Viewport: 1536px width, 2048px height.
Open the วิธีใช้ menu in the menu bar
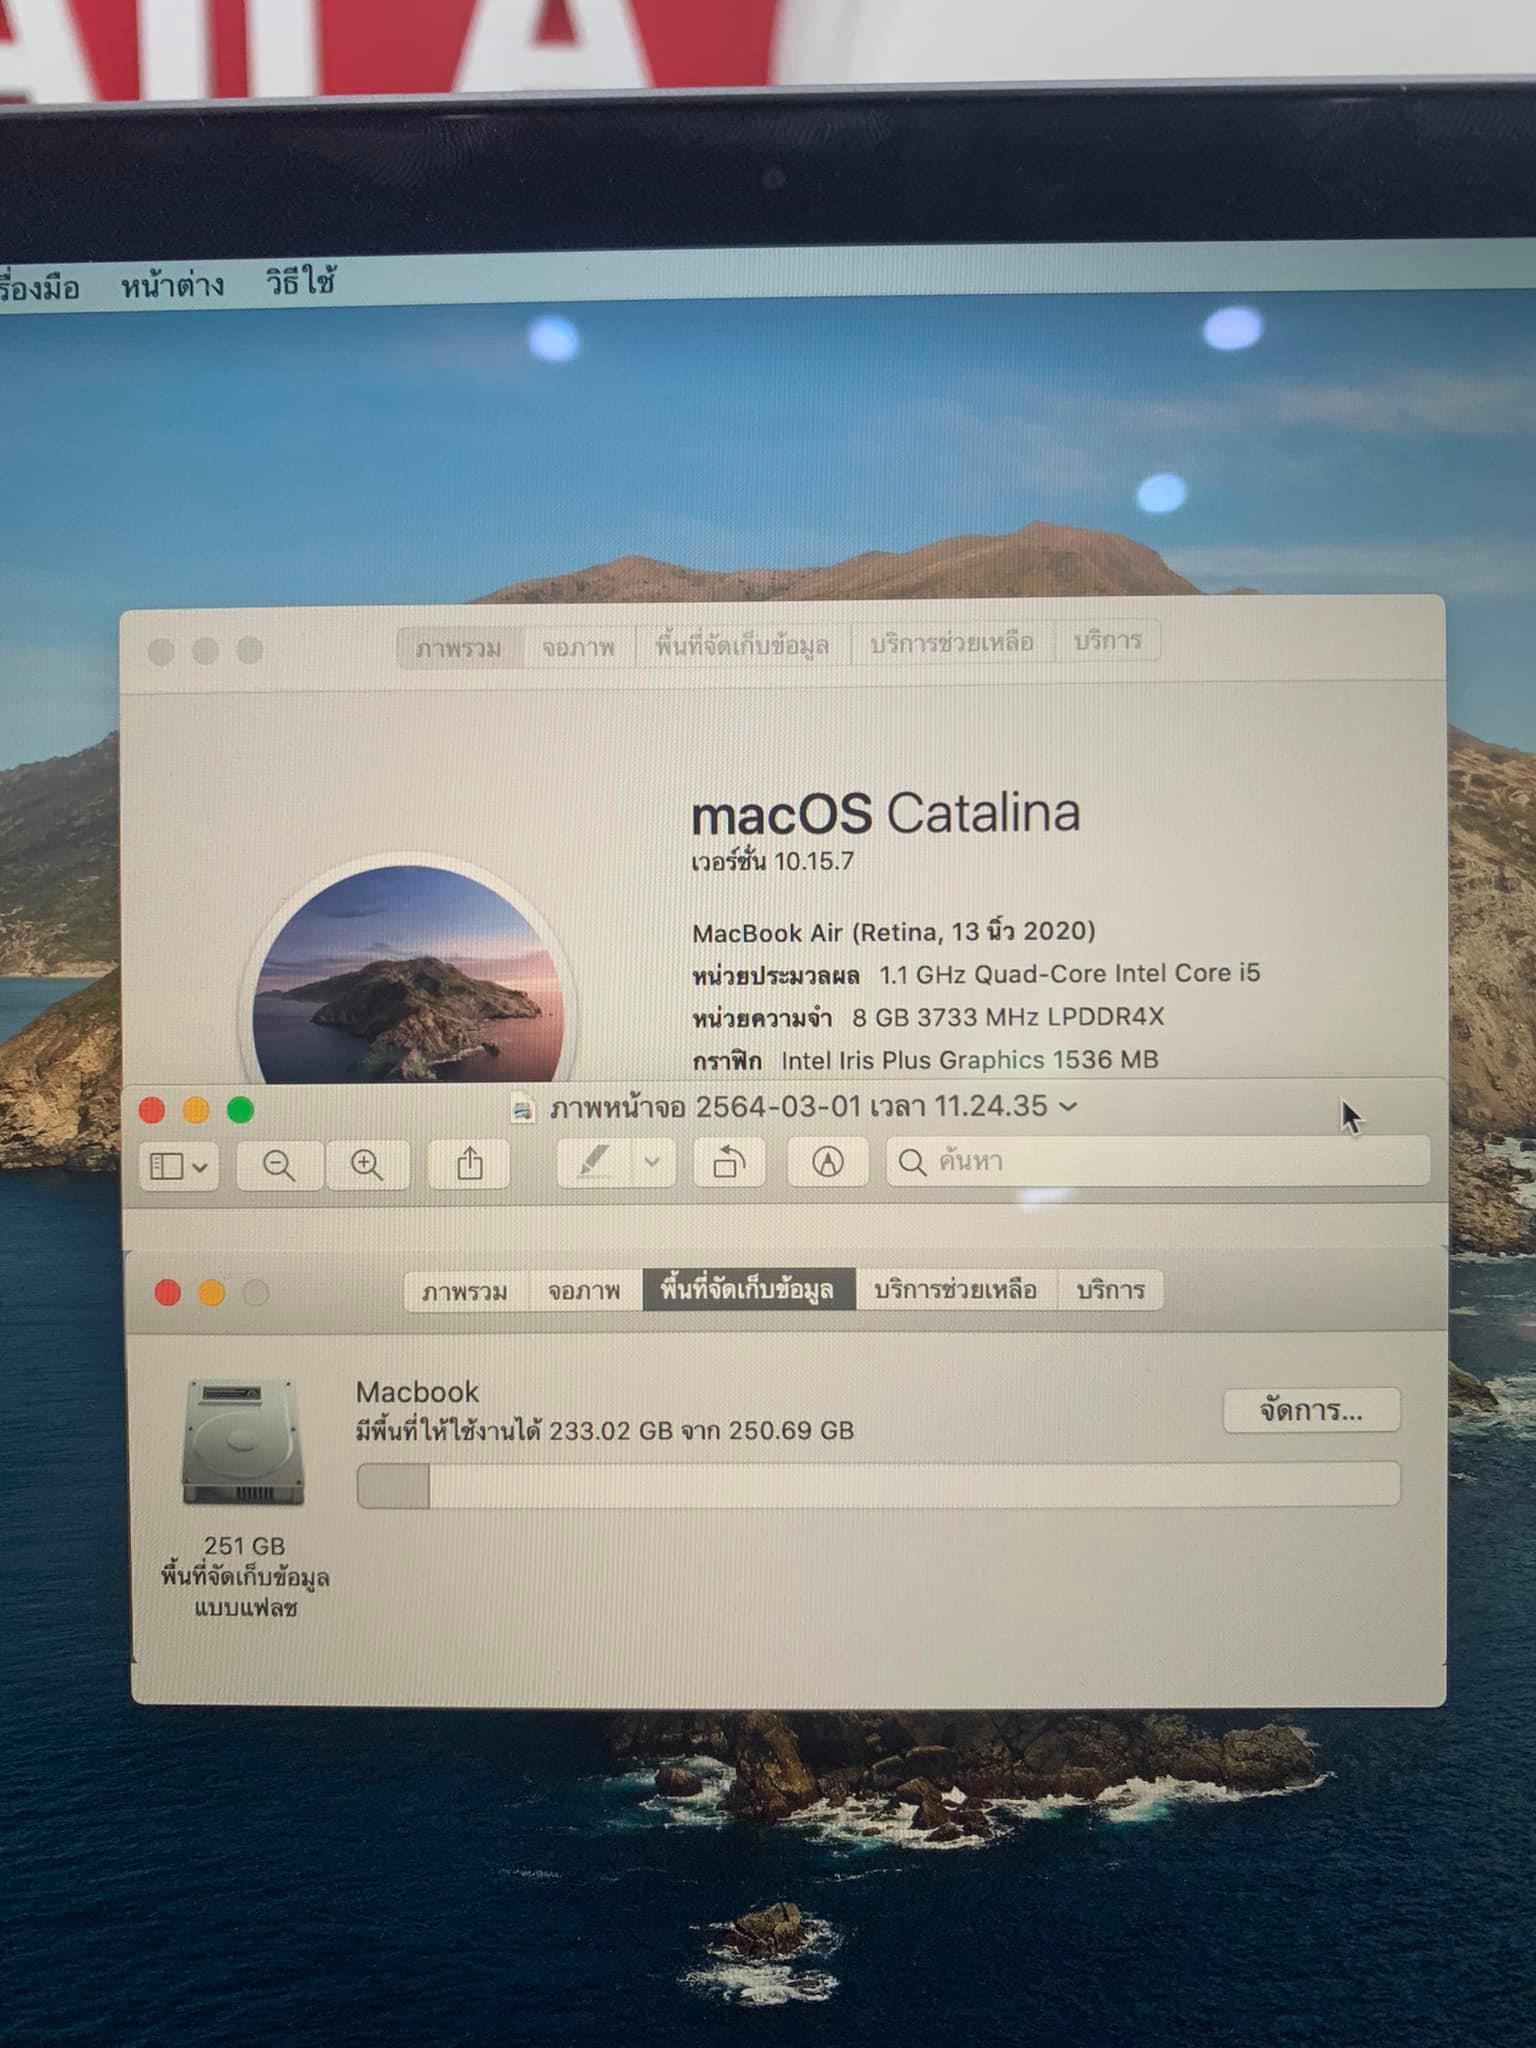pyautogui.click(x=300, y=282)
